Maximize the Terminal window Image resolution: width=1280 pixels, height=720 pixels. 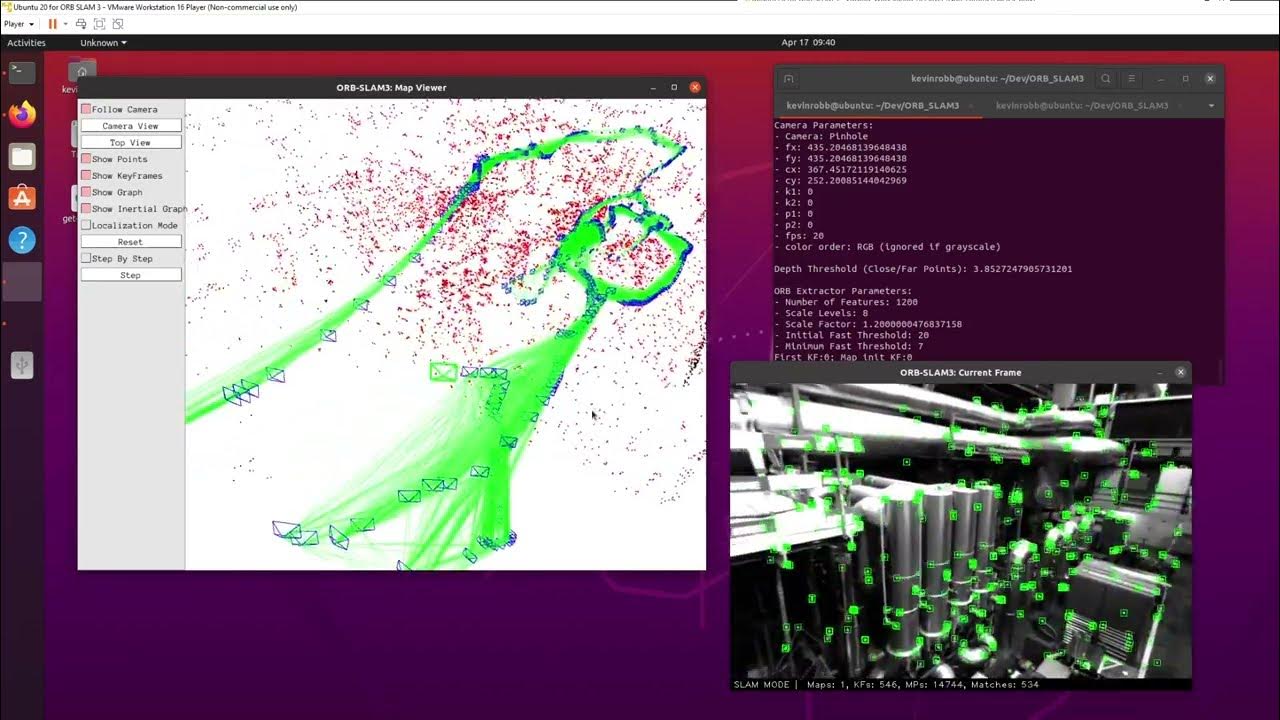click(1185, 79)
